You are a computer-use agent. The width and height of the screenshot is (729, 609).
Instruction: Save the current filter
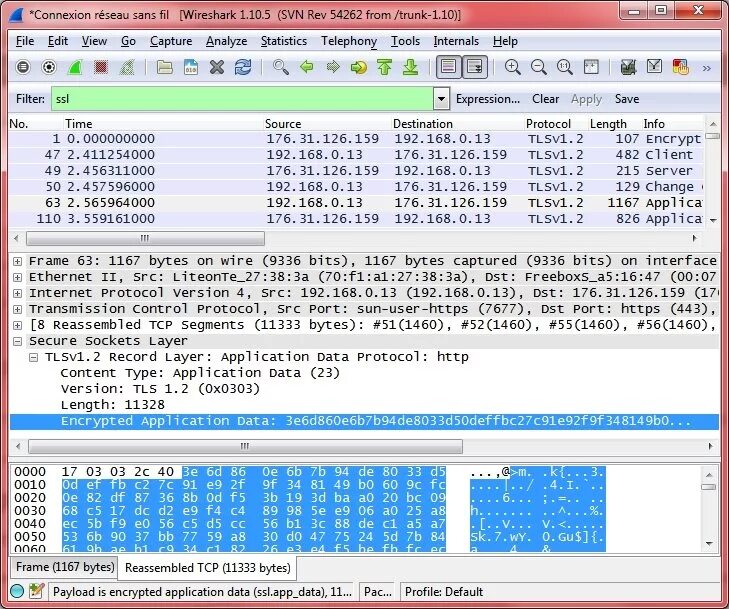(627, 99)
